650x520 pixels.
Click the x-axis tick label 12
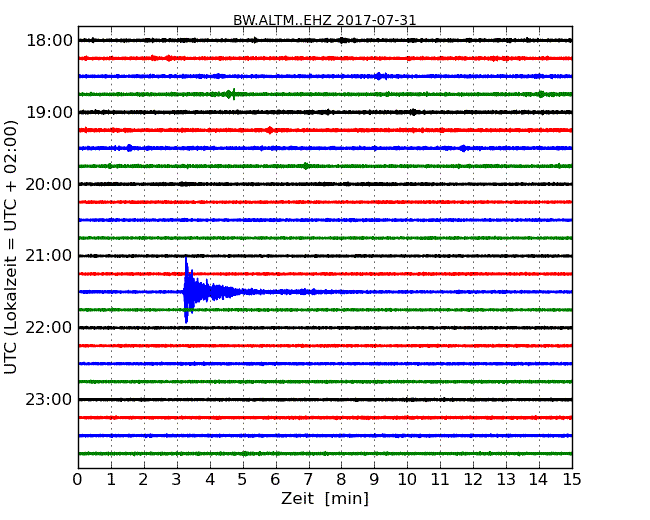tap(473, 480)
